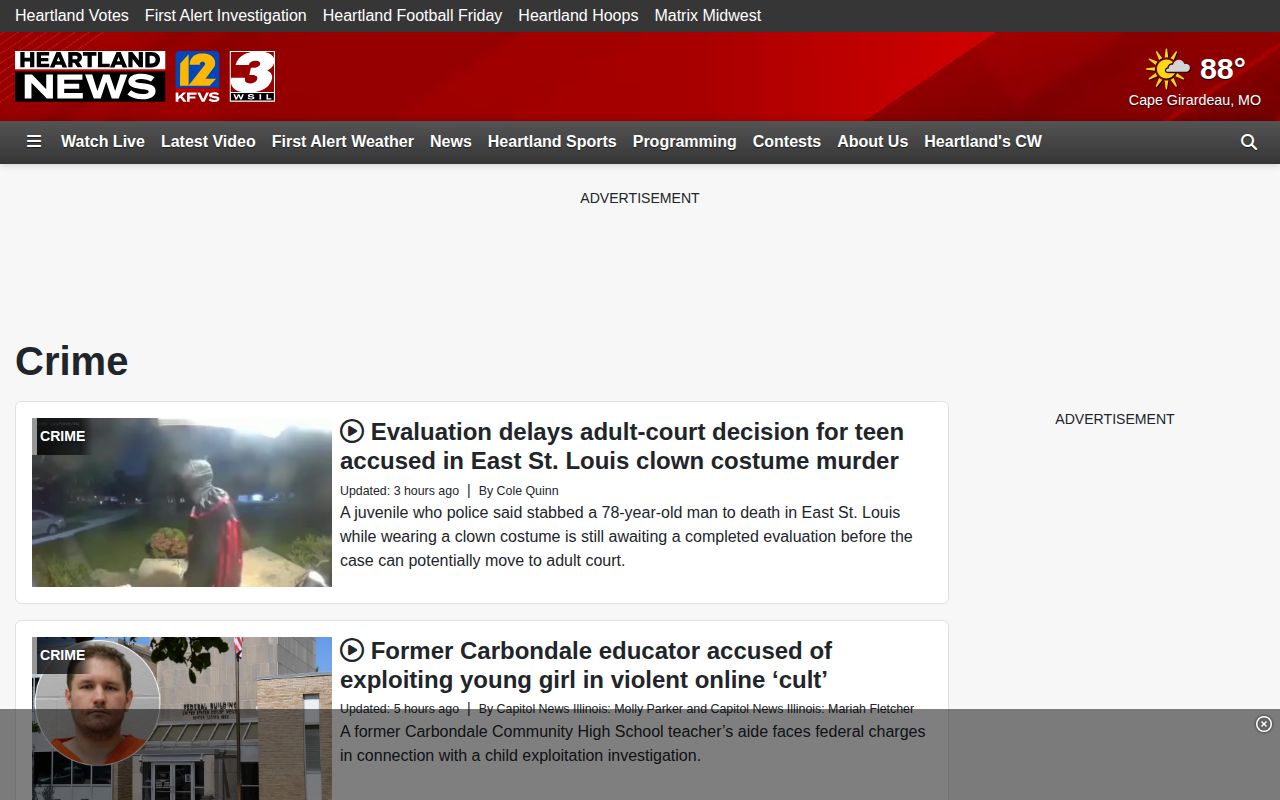Click 'Updated: 3 hours ago' text
The width and height of the screenshot is (1280, 800).
point(399,491)
